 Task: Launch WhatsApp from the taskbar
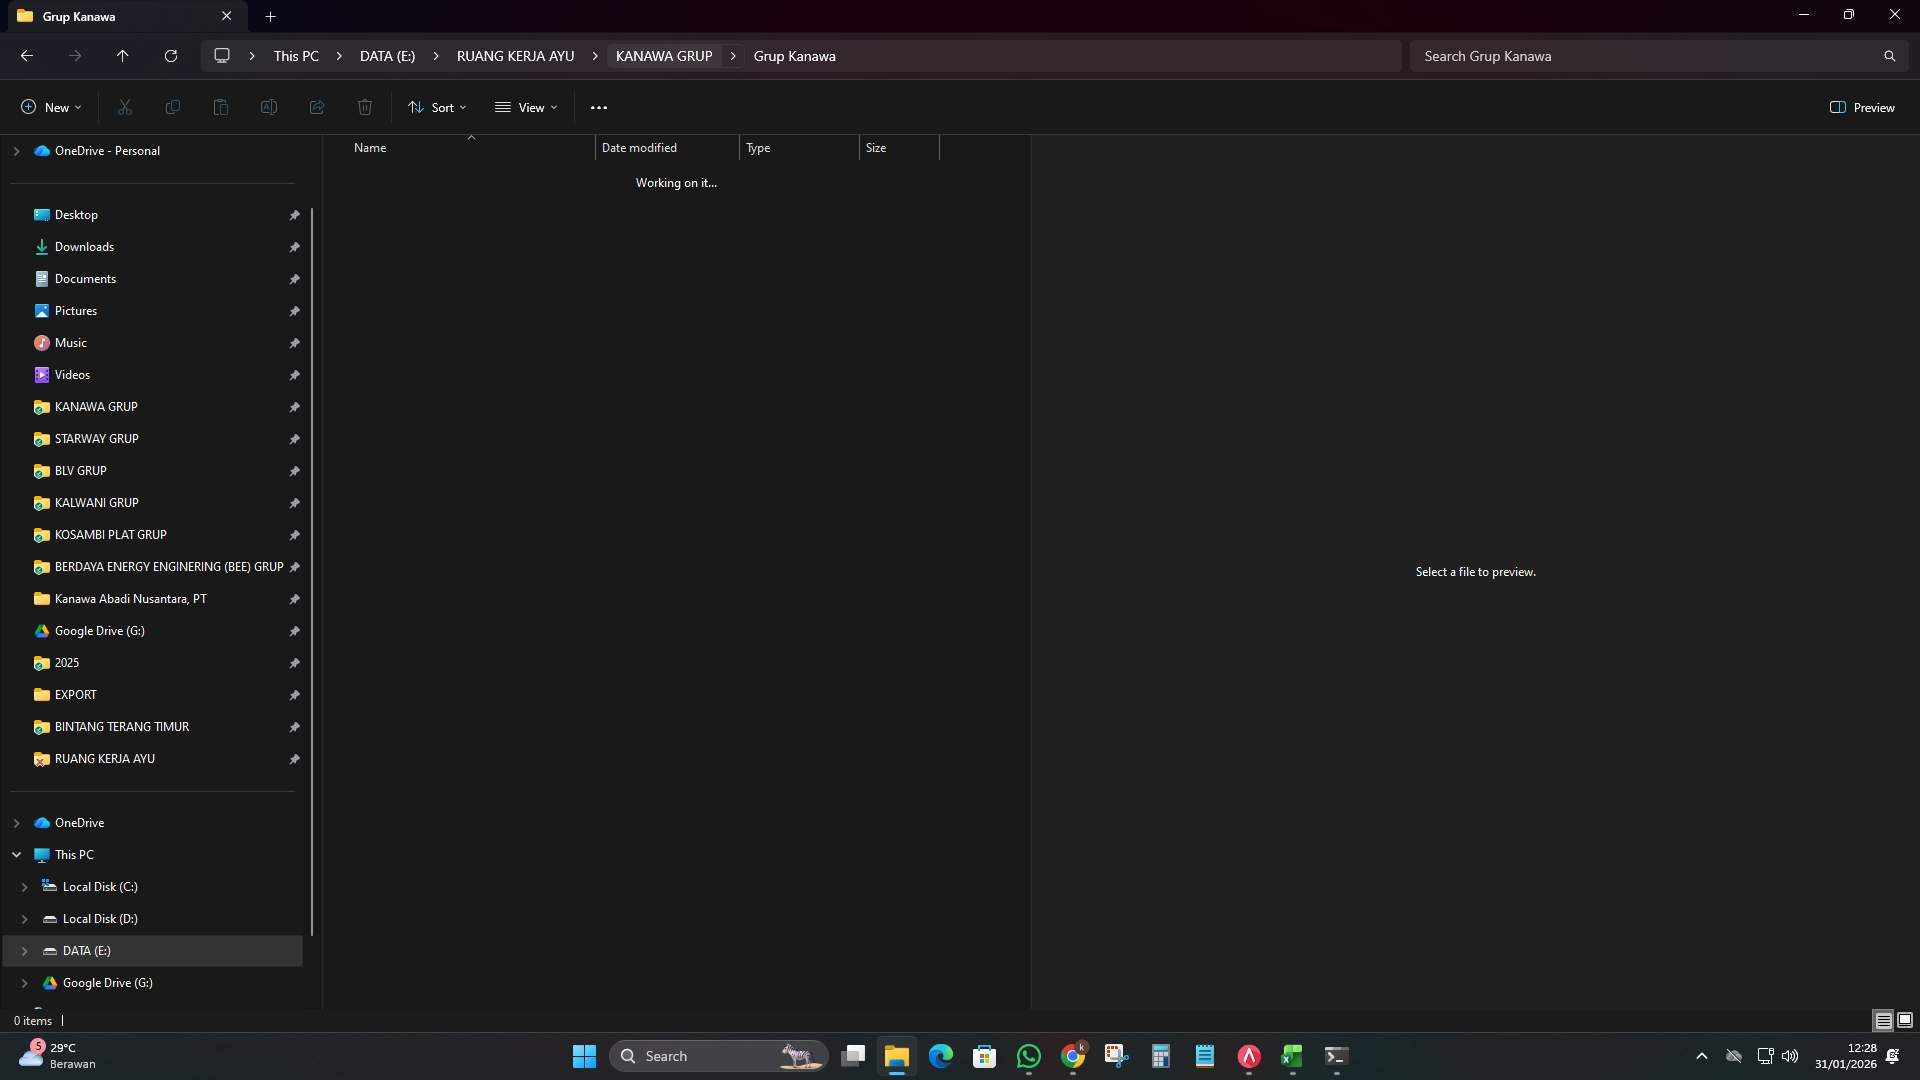pos(1029,1055)
